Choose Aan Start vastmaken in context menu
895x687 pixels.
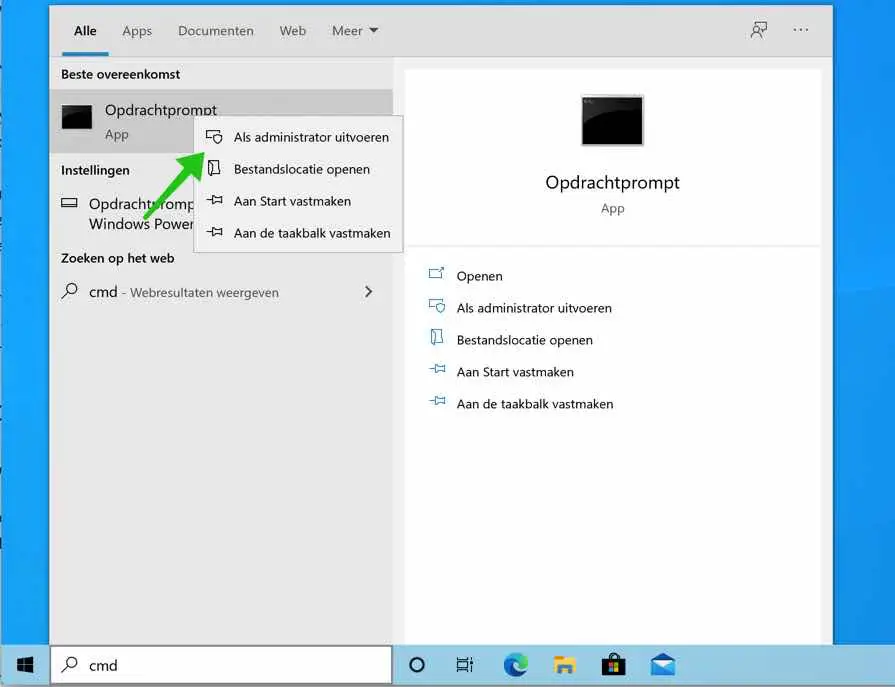tap(298, 201)
